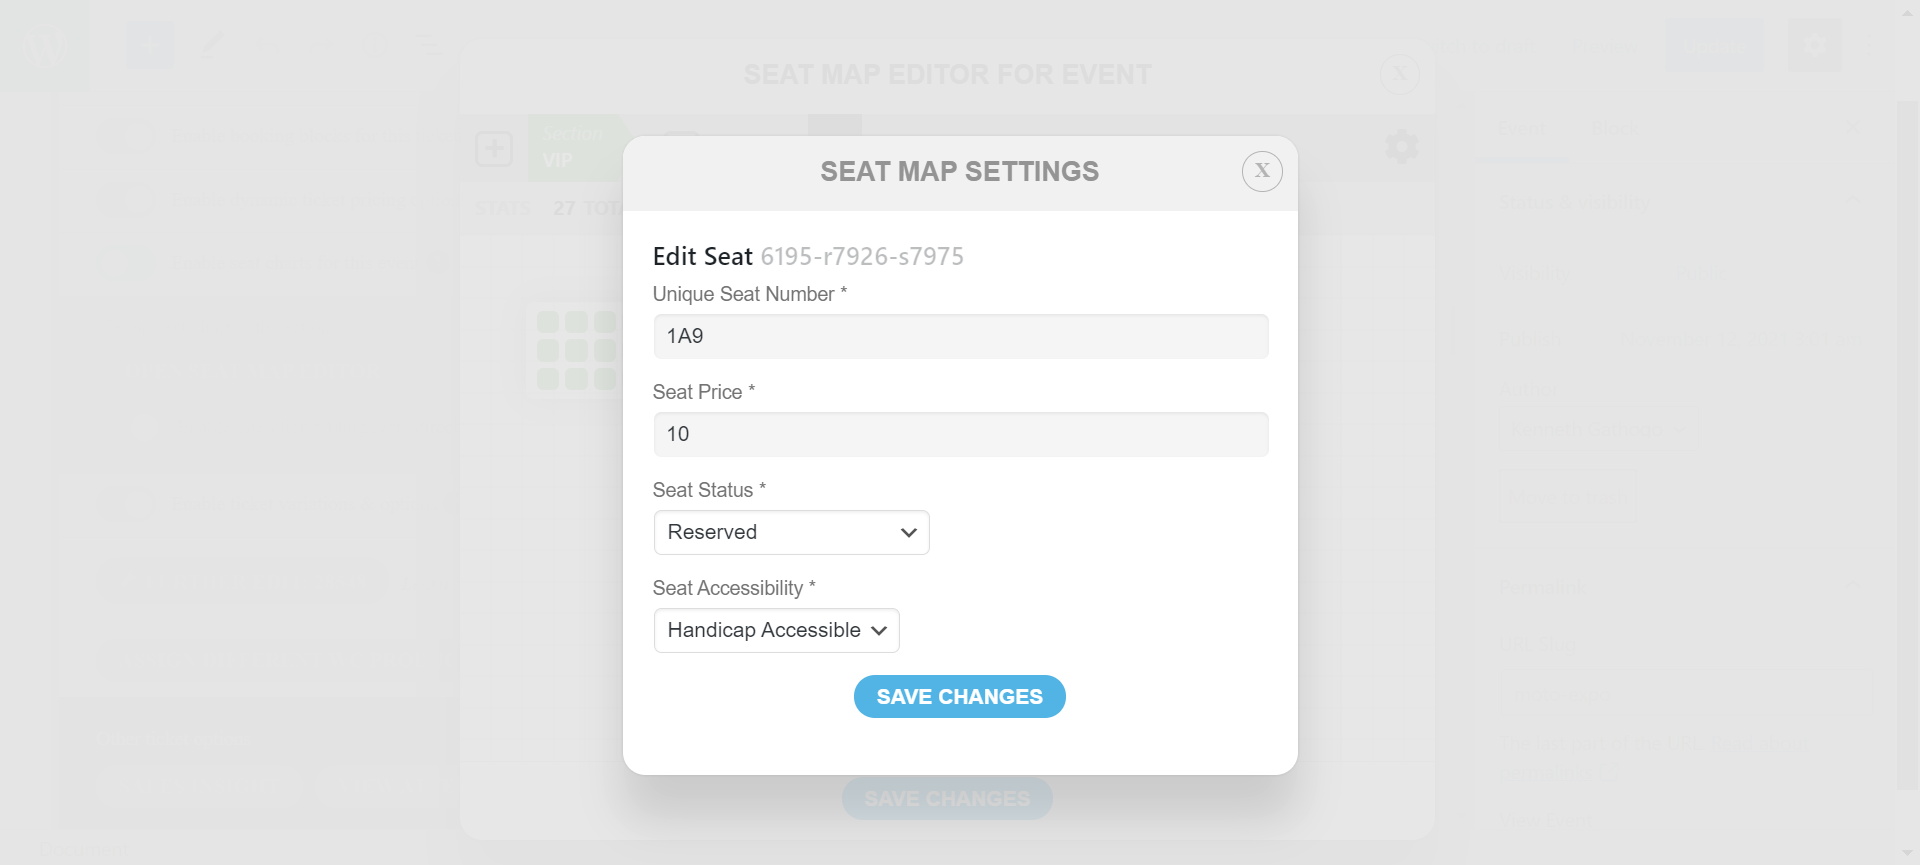Edit the Unique Seat Number field
This screenshot has height=865, width=1920.
point(961,336)
